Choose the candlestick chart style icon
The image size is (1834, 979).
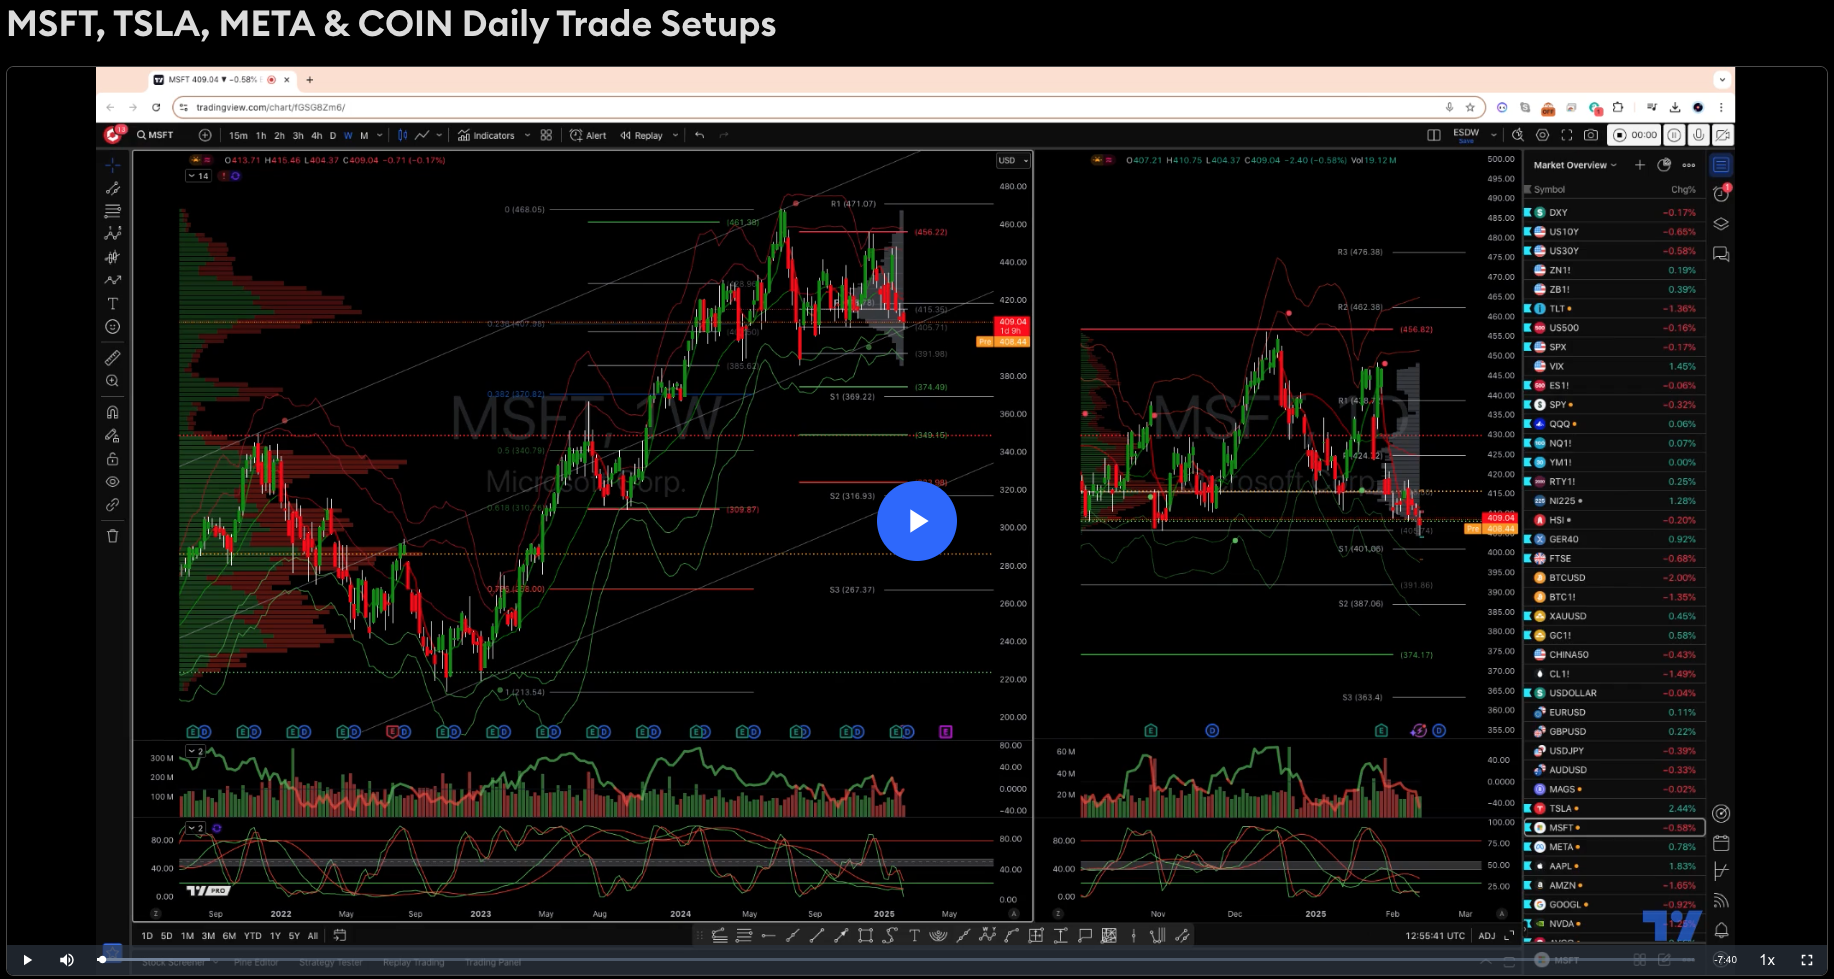pos(402,135)
